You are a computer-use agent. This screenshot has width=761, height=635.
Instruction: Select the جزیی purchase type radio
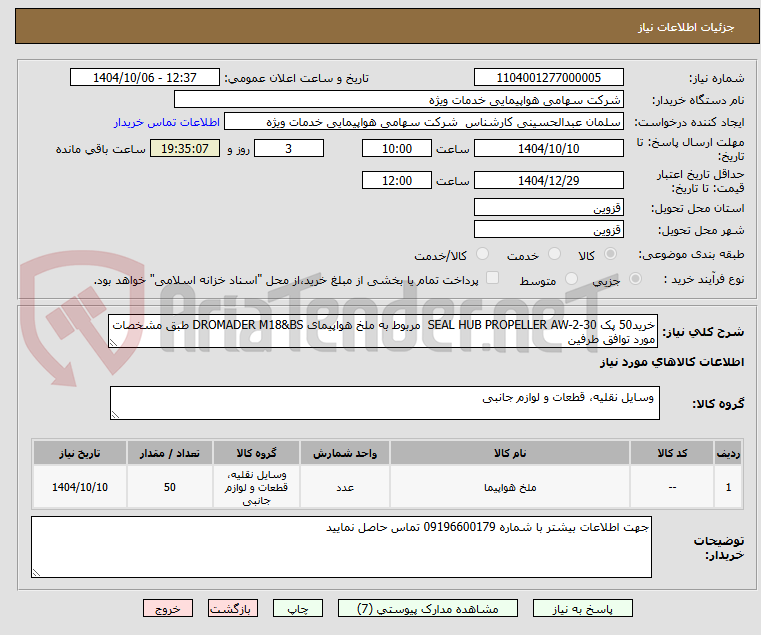coord(635,279)
